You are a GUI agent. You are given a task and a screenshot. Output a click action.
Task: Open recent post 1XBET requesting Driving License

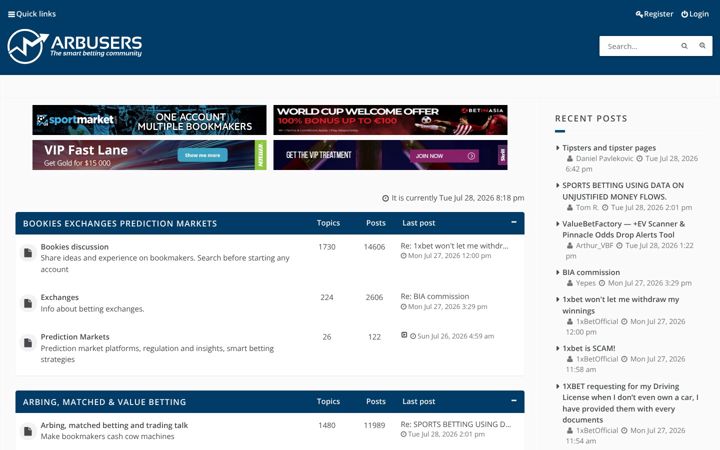click(x=630, y=403)
